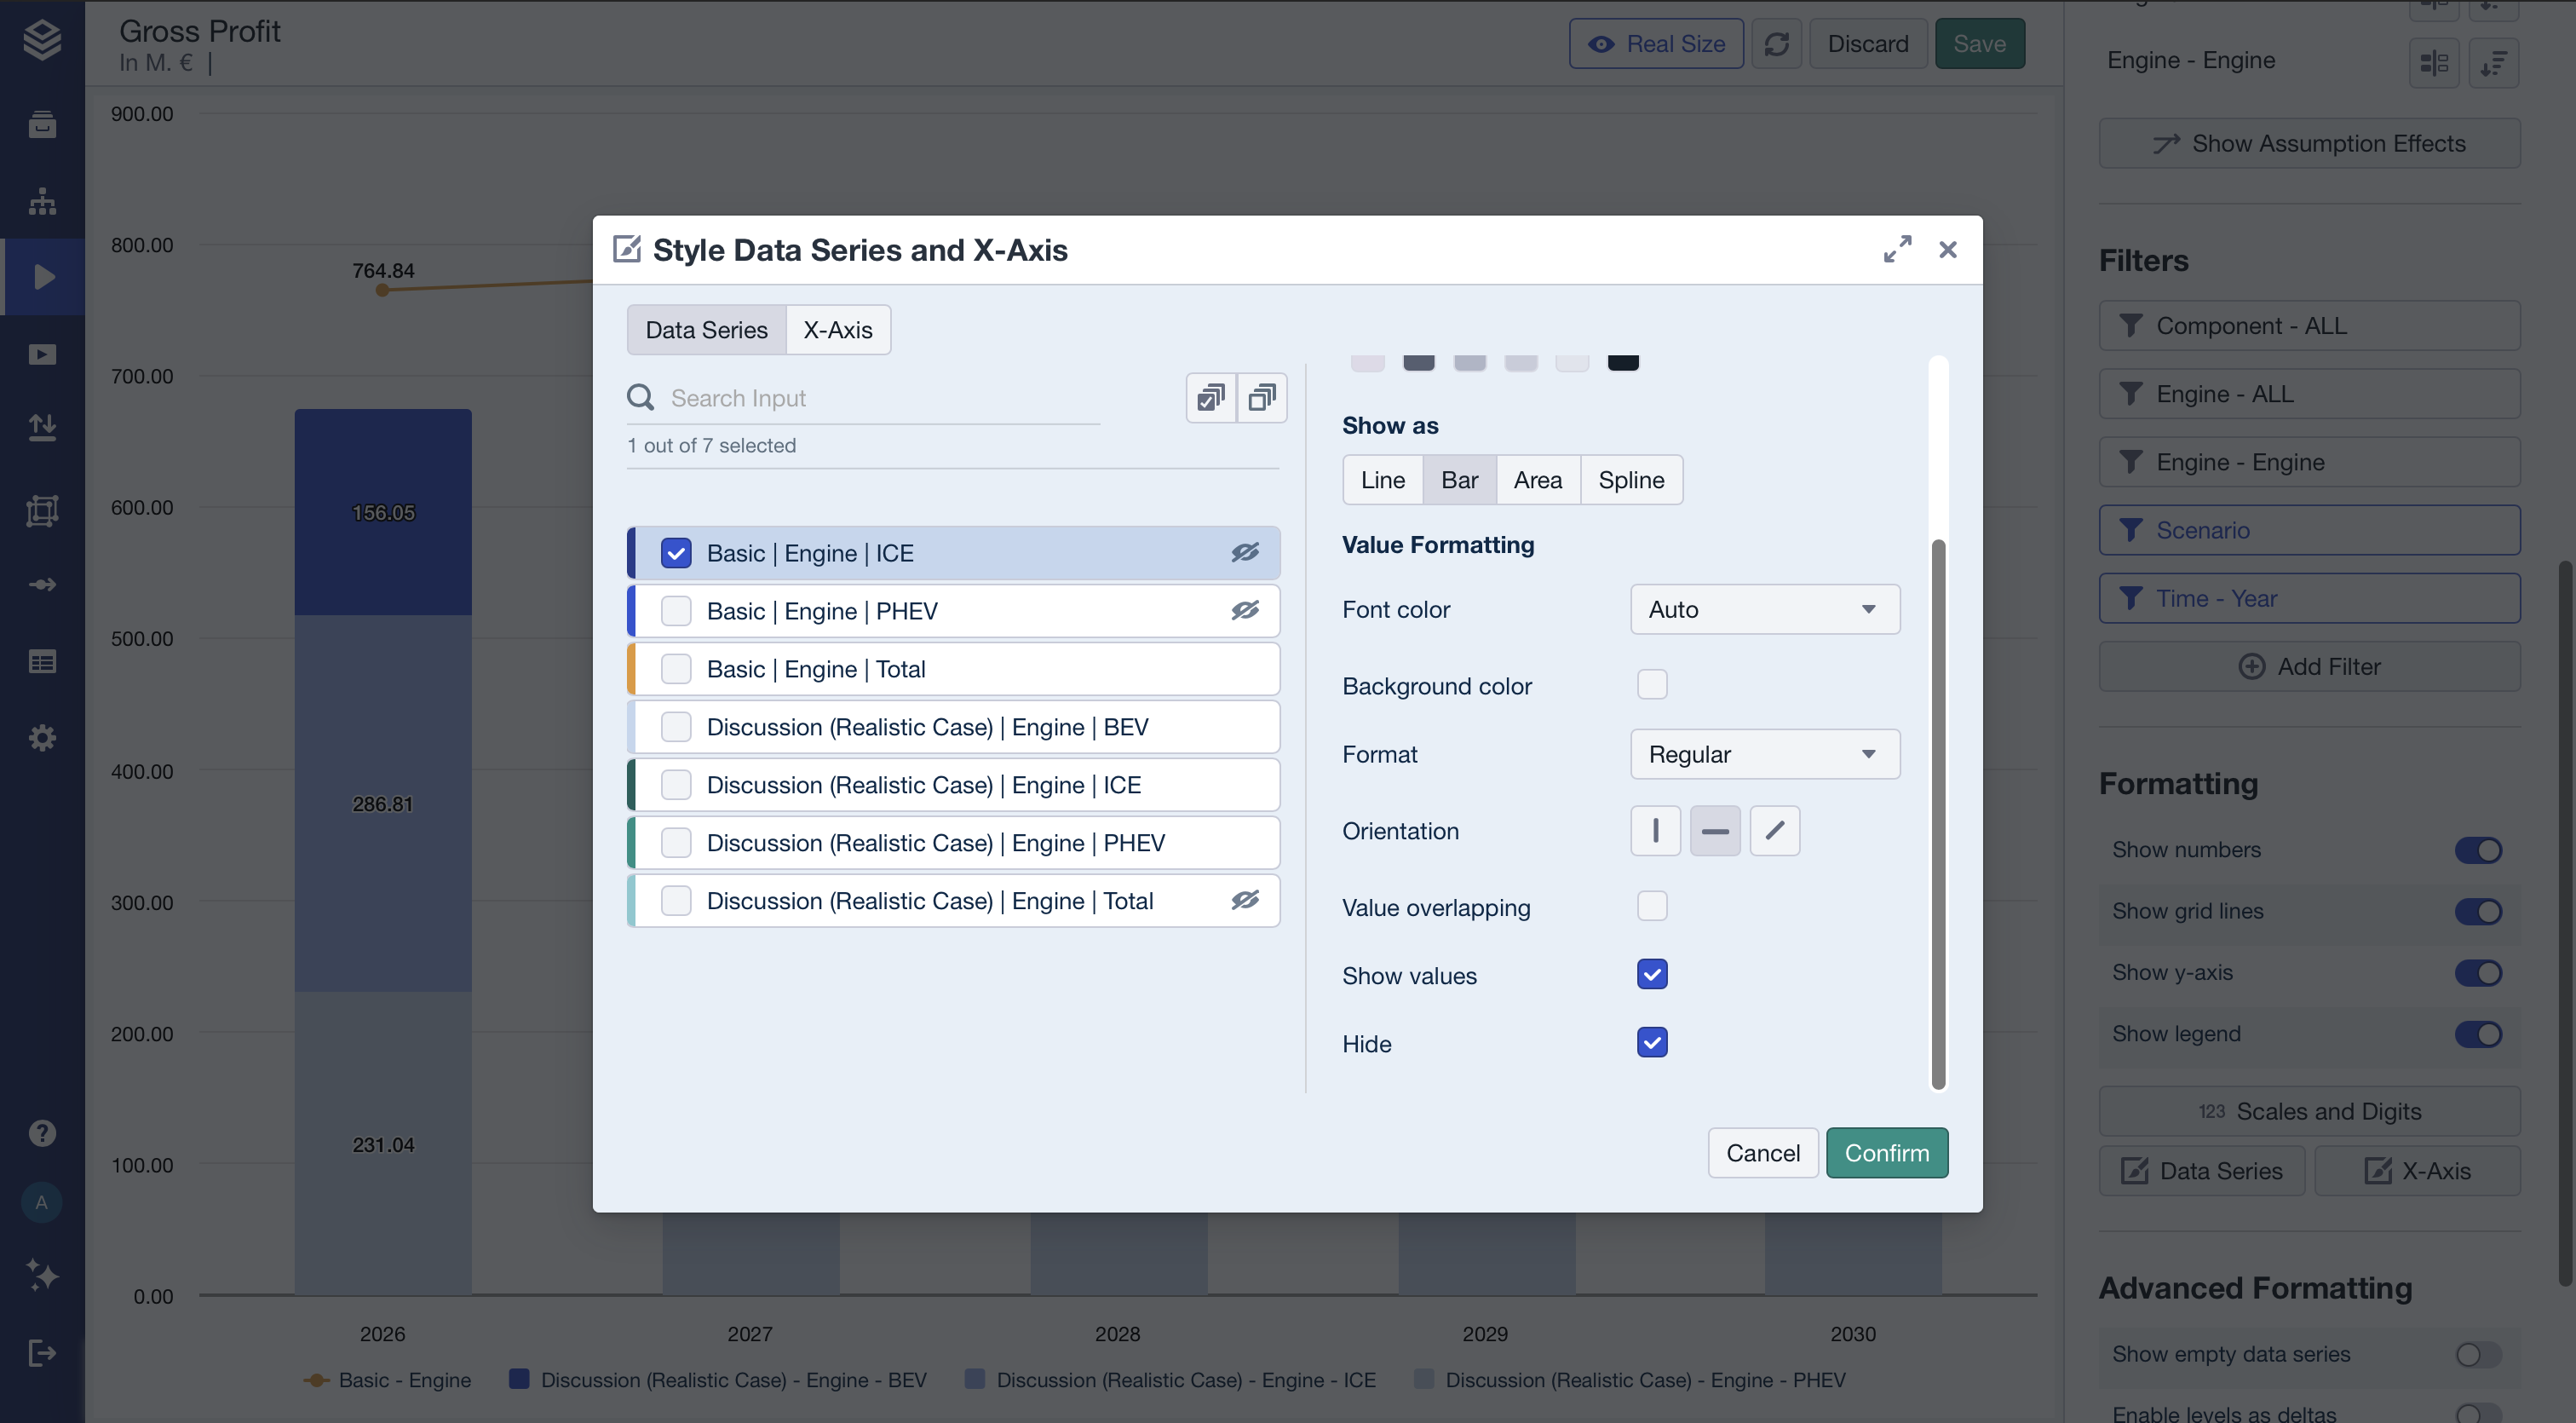Click the Confirm button

[x=1887, y=1152]
